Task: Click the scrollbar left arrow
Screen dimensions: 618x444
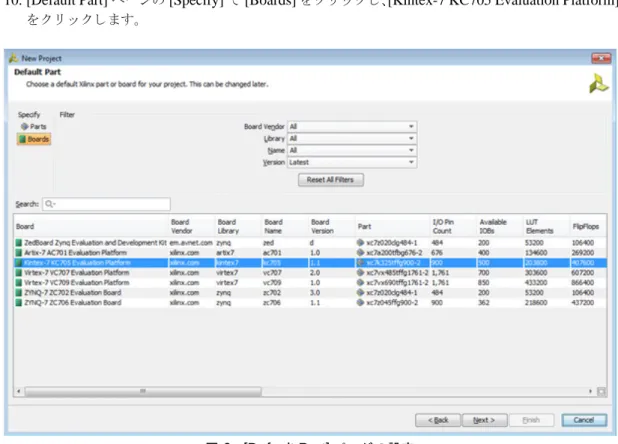Action: point(19,391)
